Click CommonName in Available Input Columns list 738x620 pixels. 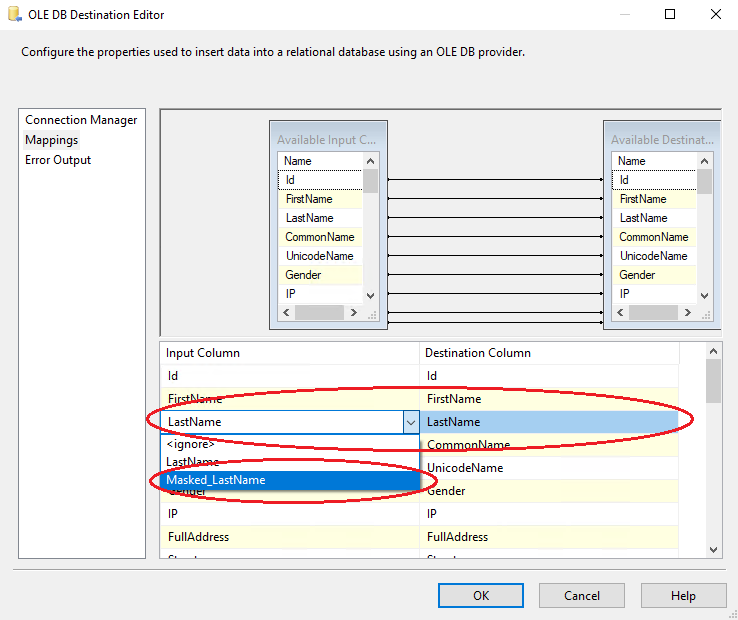click(x=319, y=237)
